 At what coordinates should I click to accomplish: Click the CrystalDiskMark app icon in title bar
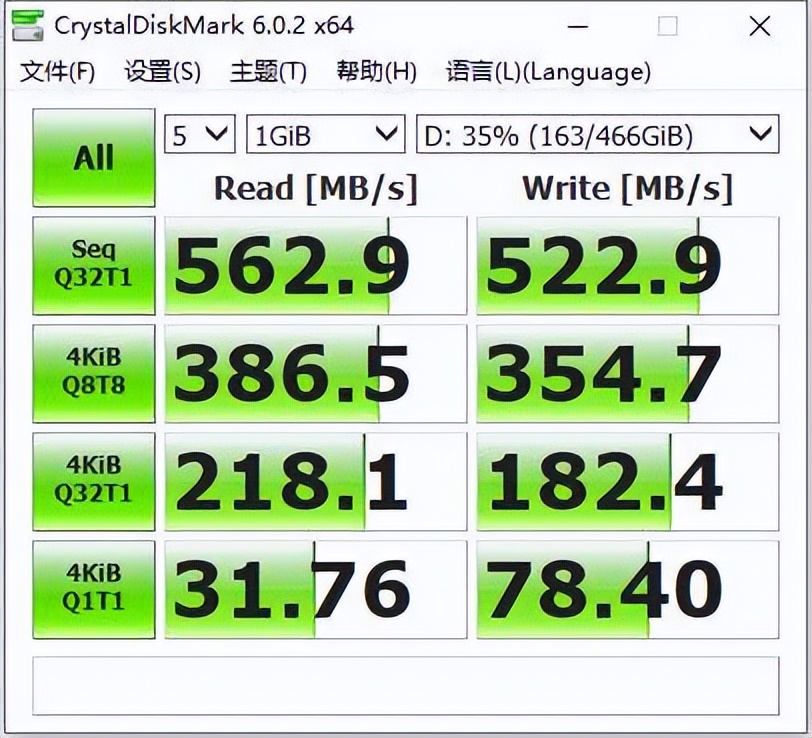(x=27, y=24)
